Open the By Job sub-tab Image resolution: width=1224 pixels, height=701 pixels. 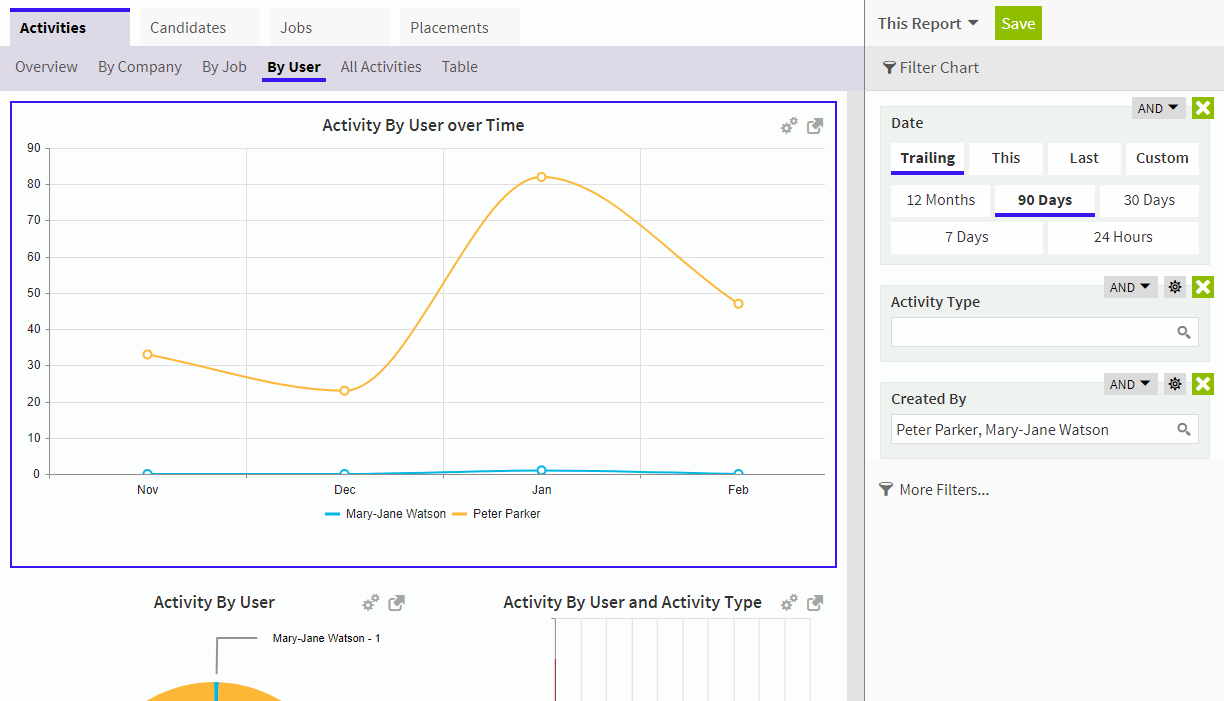pos(224,67)
